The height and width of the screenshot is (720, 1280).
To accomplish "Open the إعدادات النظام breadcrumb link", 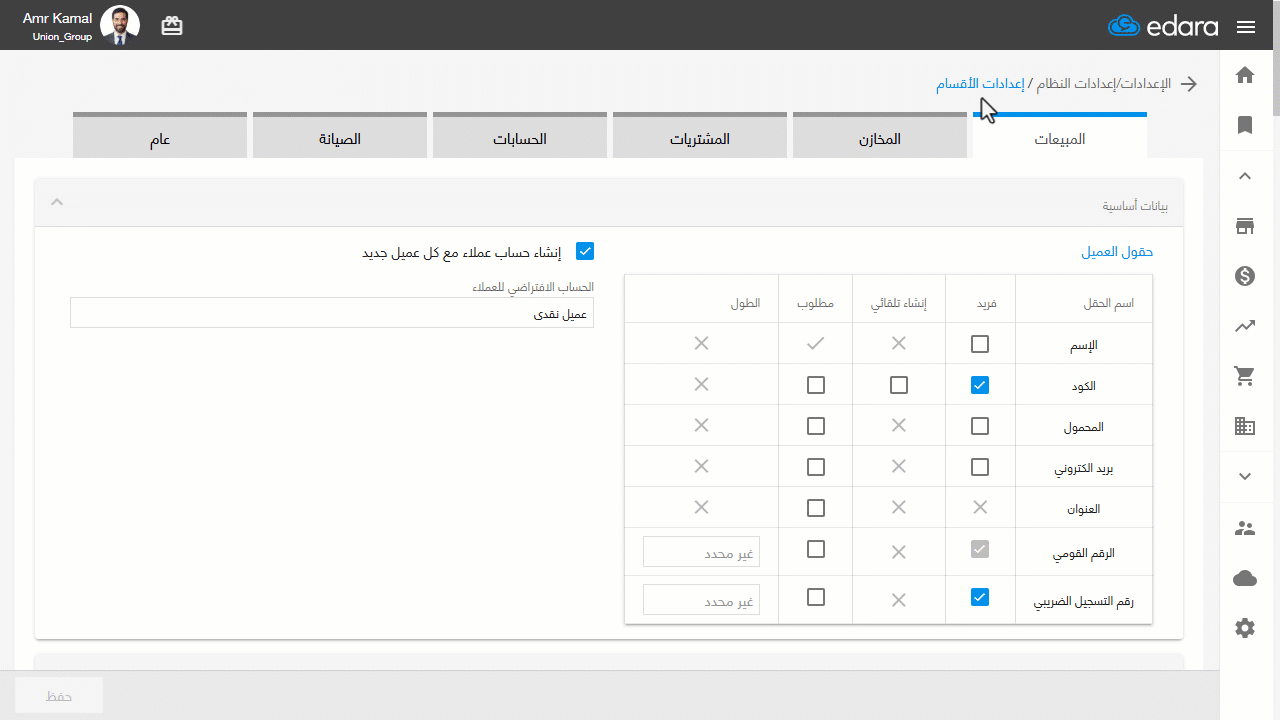I will (1078, 84).
